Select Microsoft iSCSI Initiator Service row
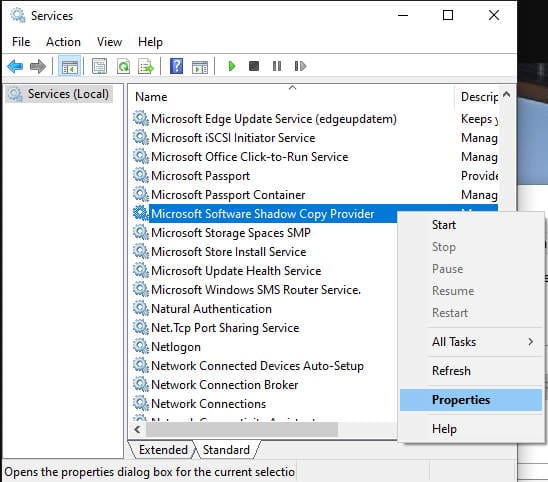548x482 pixels. click(x=233, y=138)
